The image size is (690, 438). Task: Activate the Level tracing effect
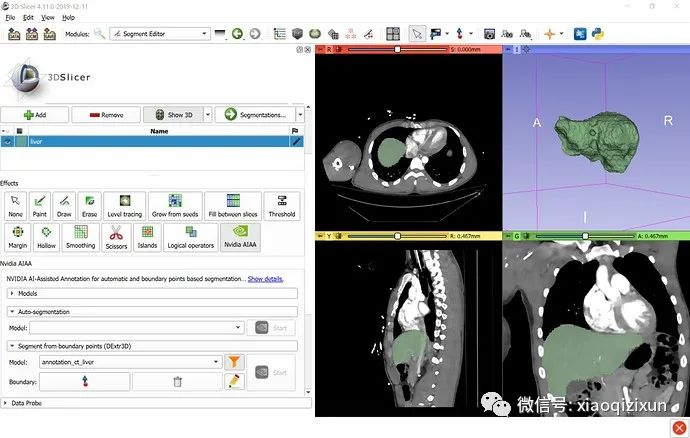[x=125, y=206]
